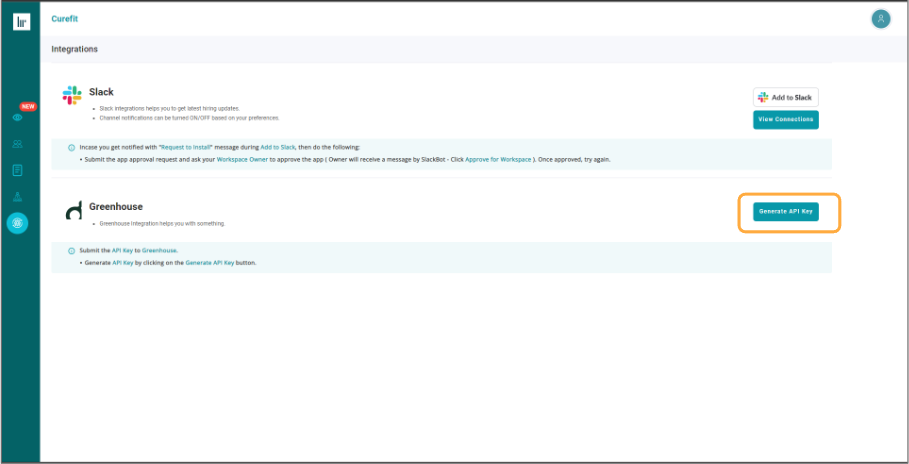909x464 pixels.
Task: Open the user profile avatar
Action: click(881, 19)
